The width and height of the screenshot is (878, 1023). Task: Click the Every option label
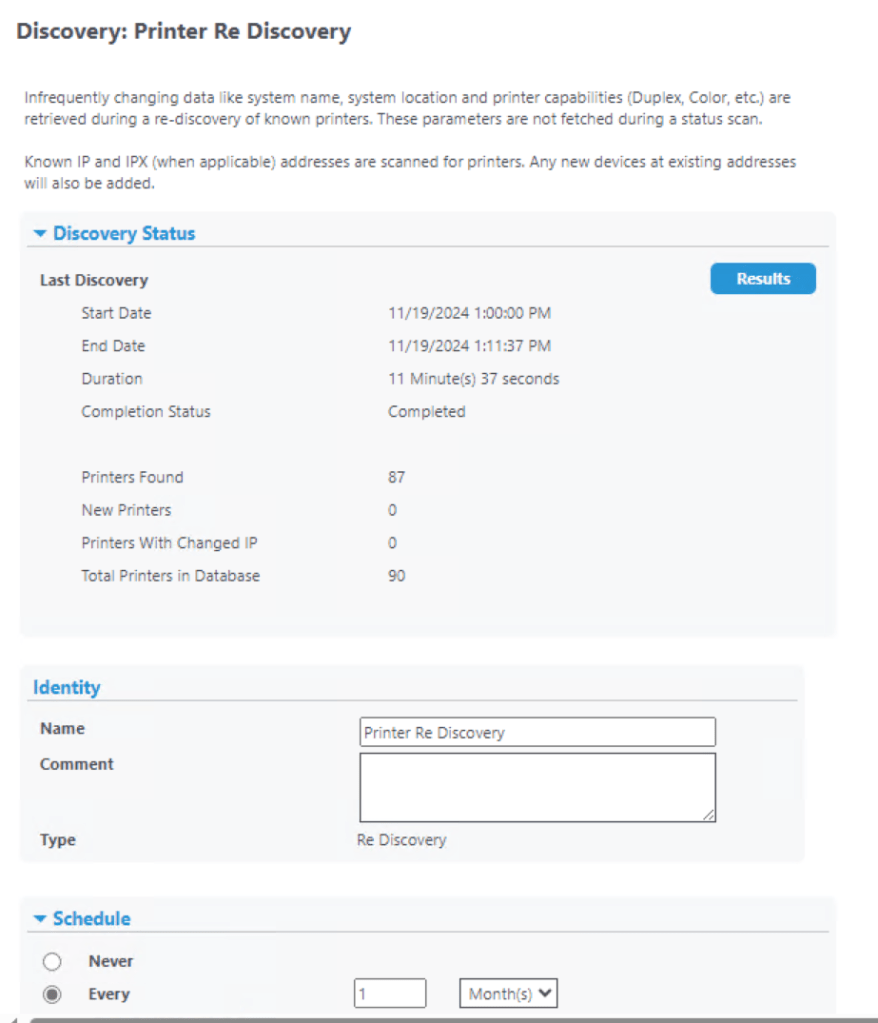(109, 995)
